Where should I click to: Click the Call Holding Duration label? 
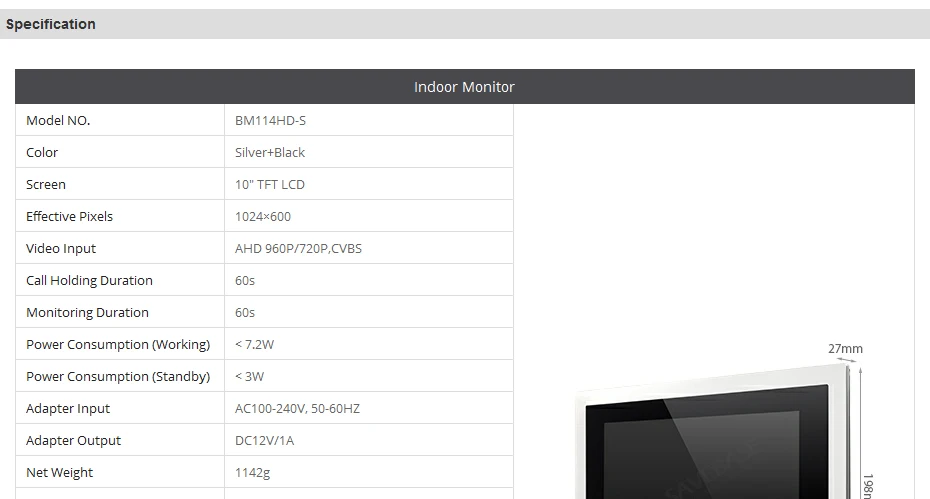click(x=89, y=281)
